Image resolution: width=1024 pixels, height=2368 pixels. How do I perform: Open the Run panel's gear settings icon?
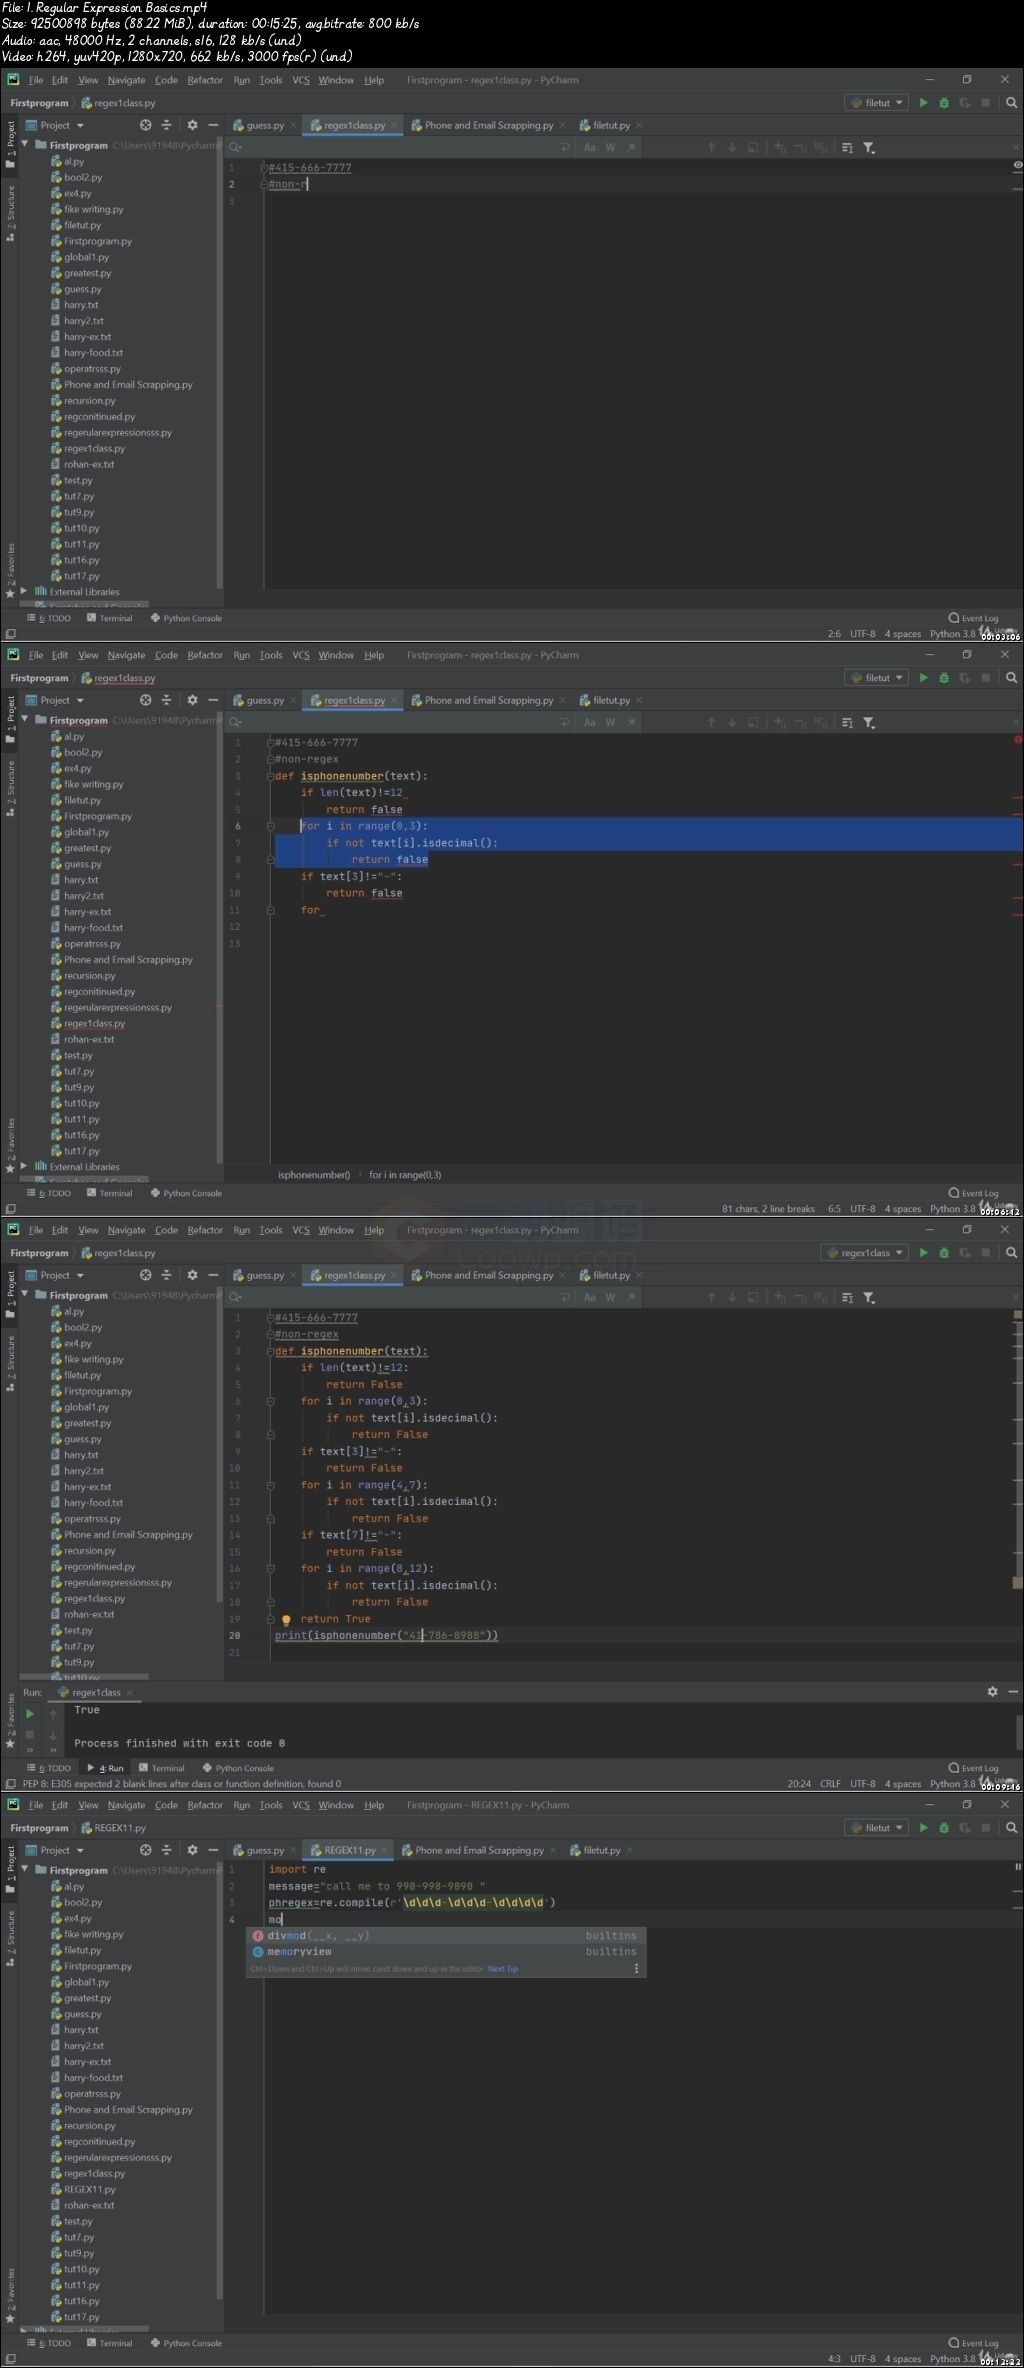tap(992, 1692)
